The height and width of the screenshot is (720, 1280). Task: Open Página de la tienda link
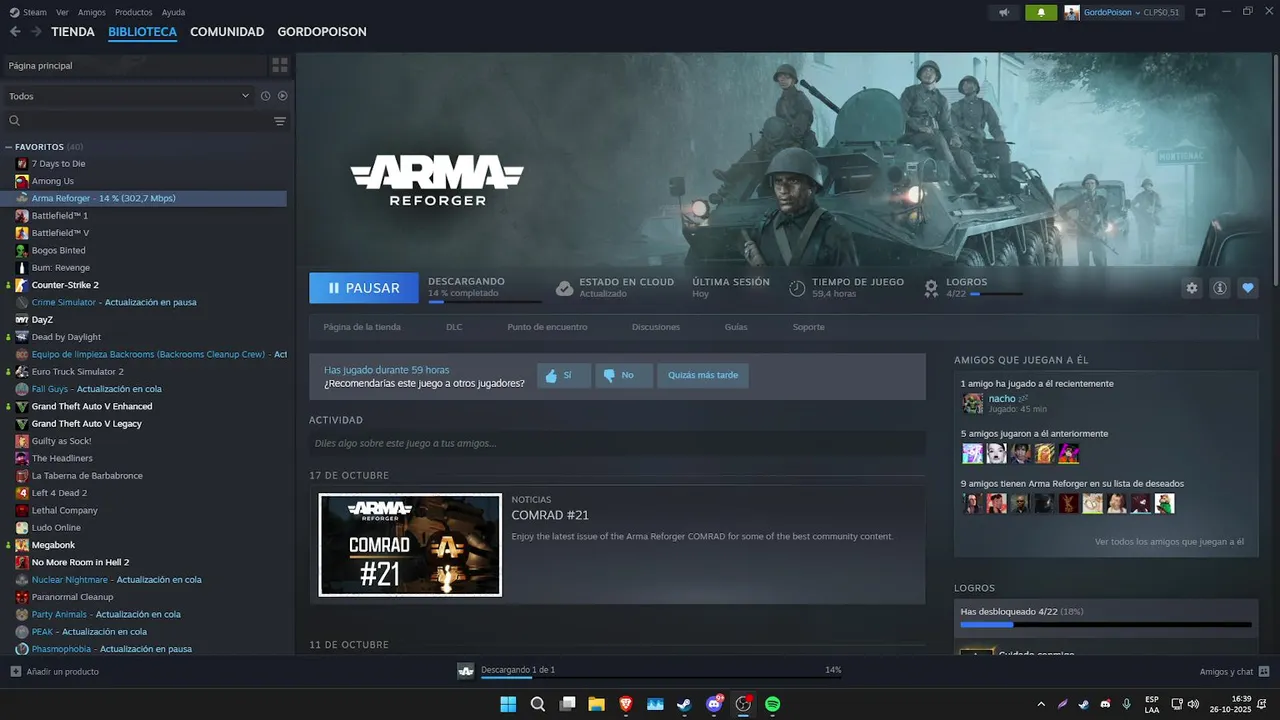click(362, 327)
